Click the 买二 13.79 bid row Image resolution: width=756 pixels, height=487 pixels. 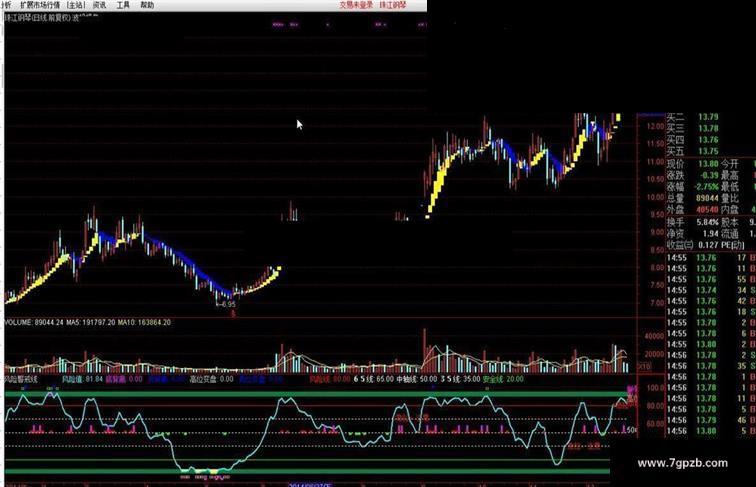(x=692, y=117)
